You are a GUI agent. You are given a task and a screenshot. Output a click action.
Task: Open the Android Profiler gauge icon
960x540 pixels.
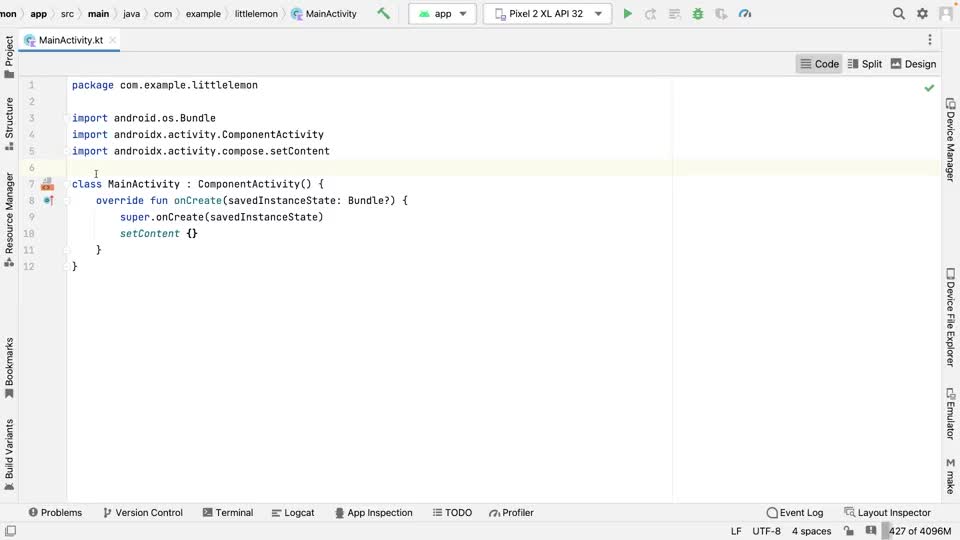click(x=745, y=14)
